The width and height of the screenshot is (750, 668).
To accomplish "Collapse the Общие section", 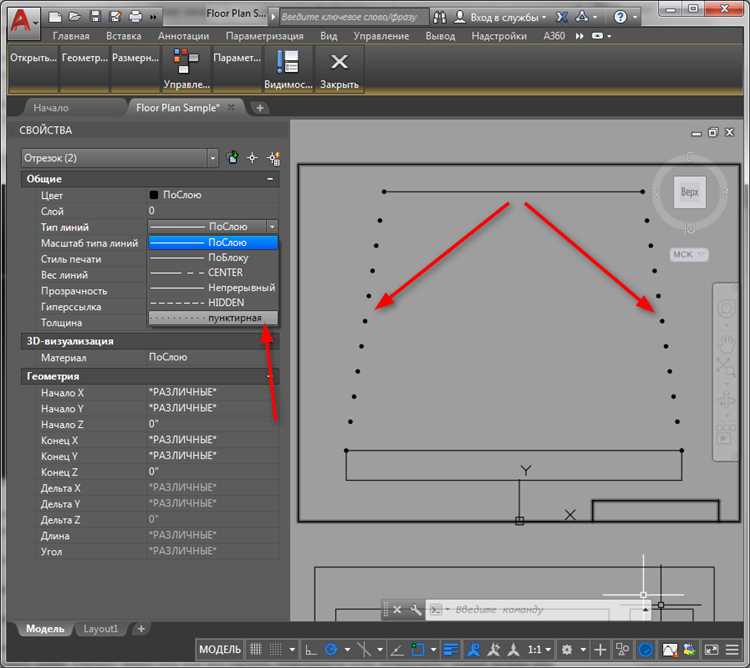I will [x=270, y=179].
